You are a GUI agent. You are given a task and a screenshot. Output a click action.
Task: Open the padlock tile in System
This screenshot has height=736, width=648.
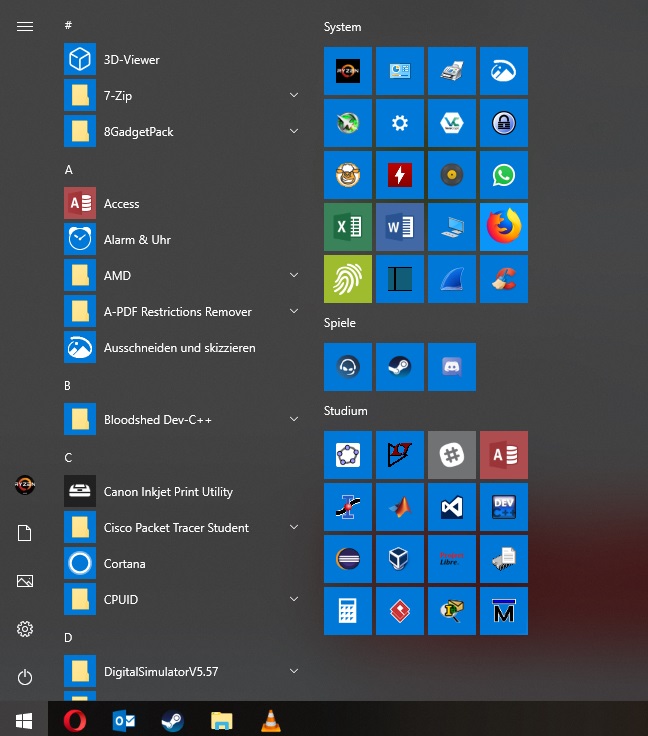503,123
